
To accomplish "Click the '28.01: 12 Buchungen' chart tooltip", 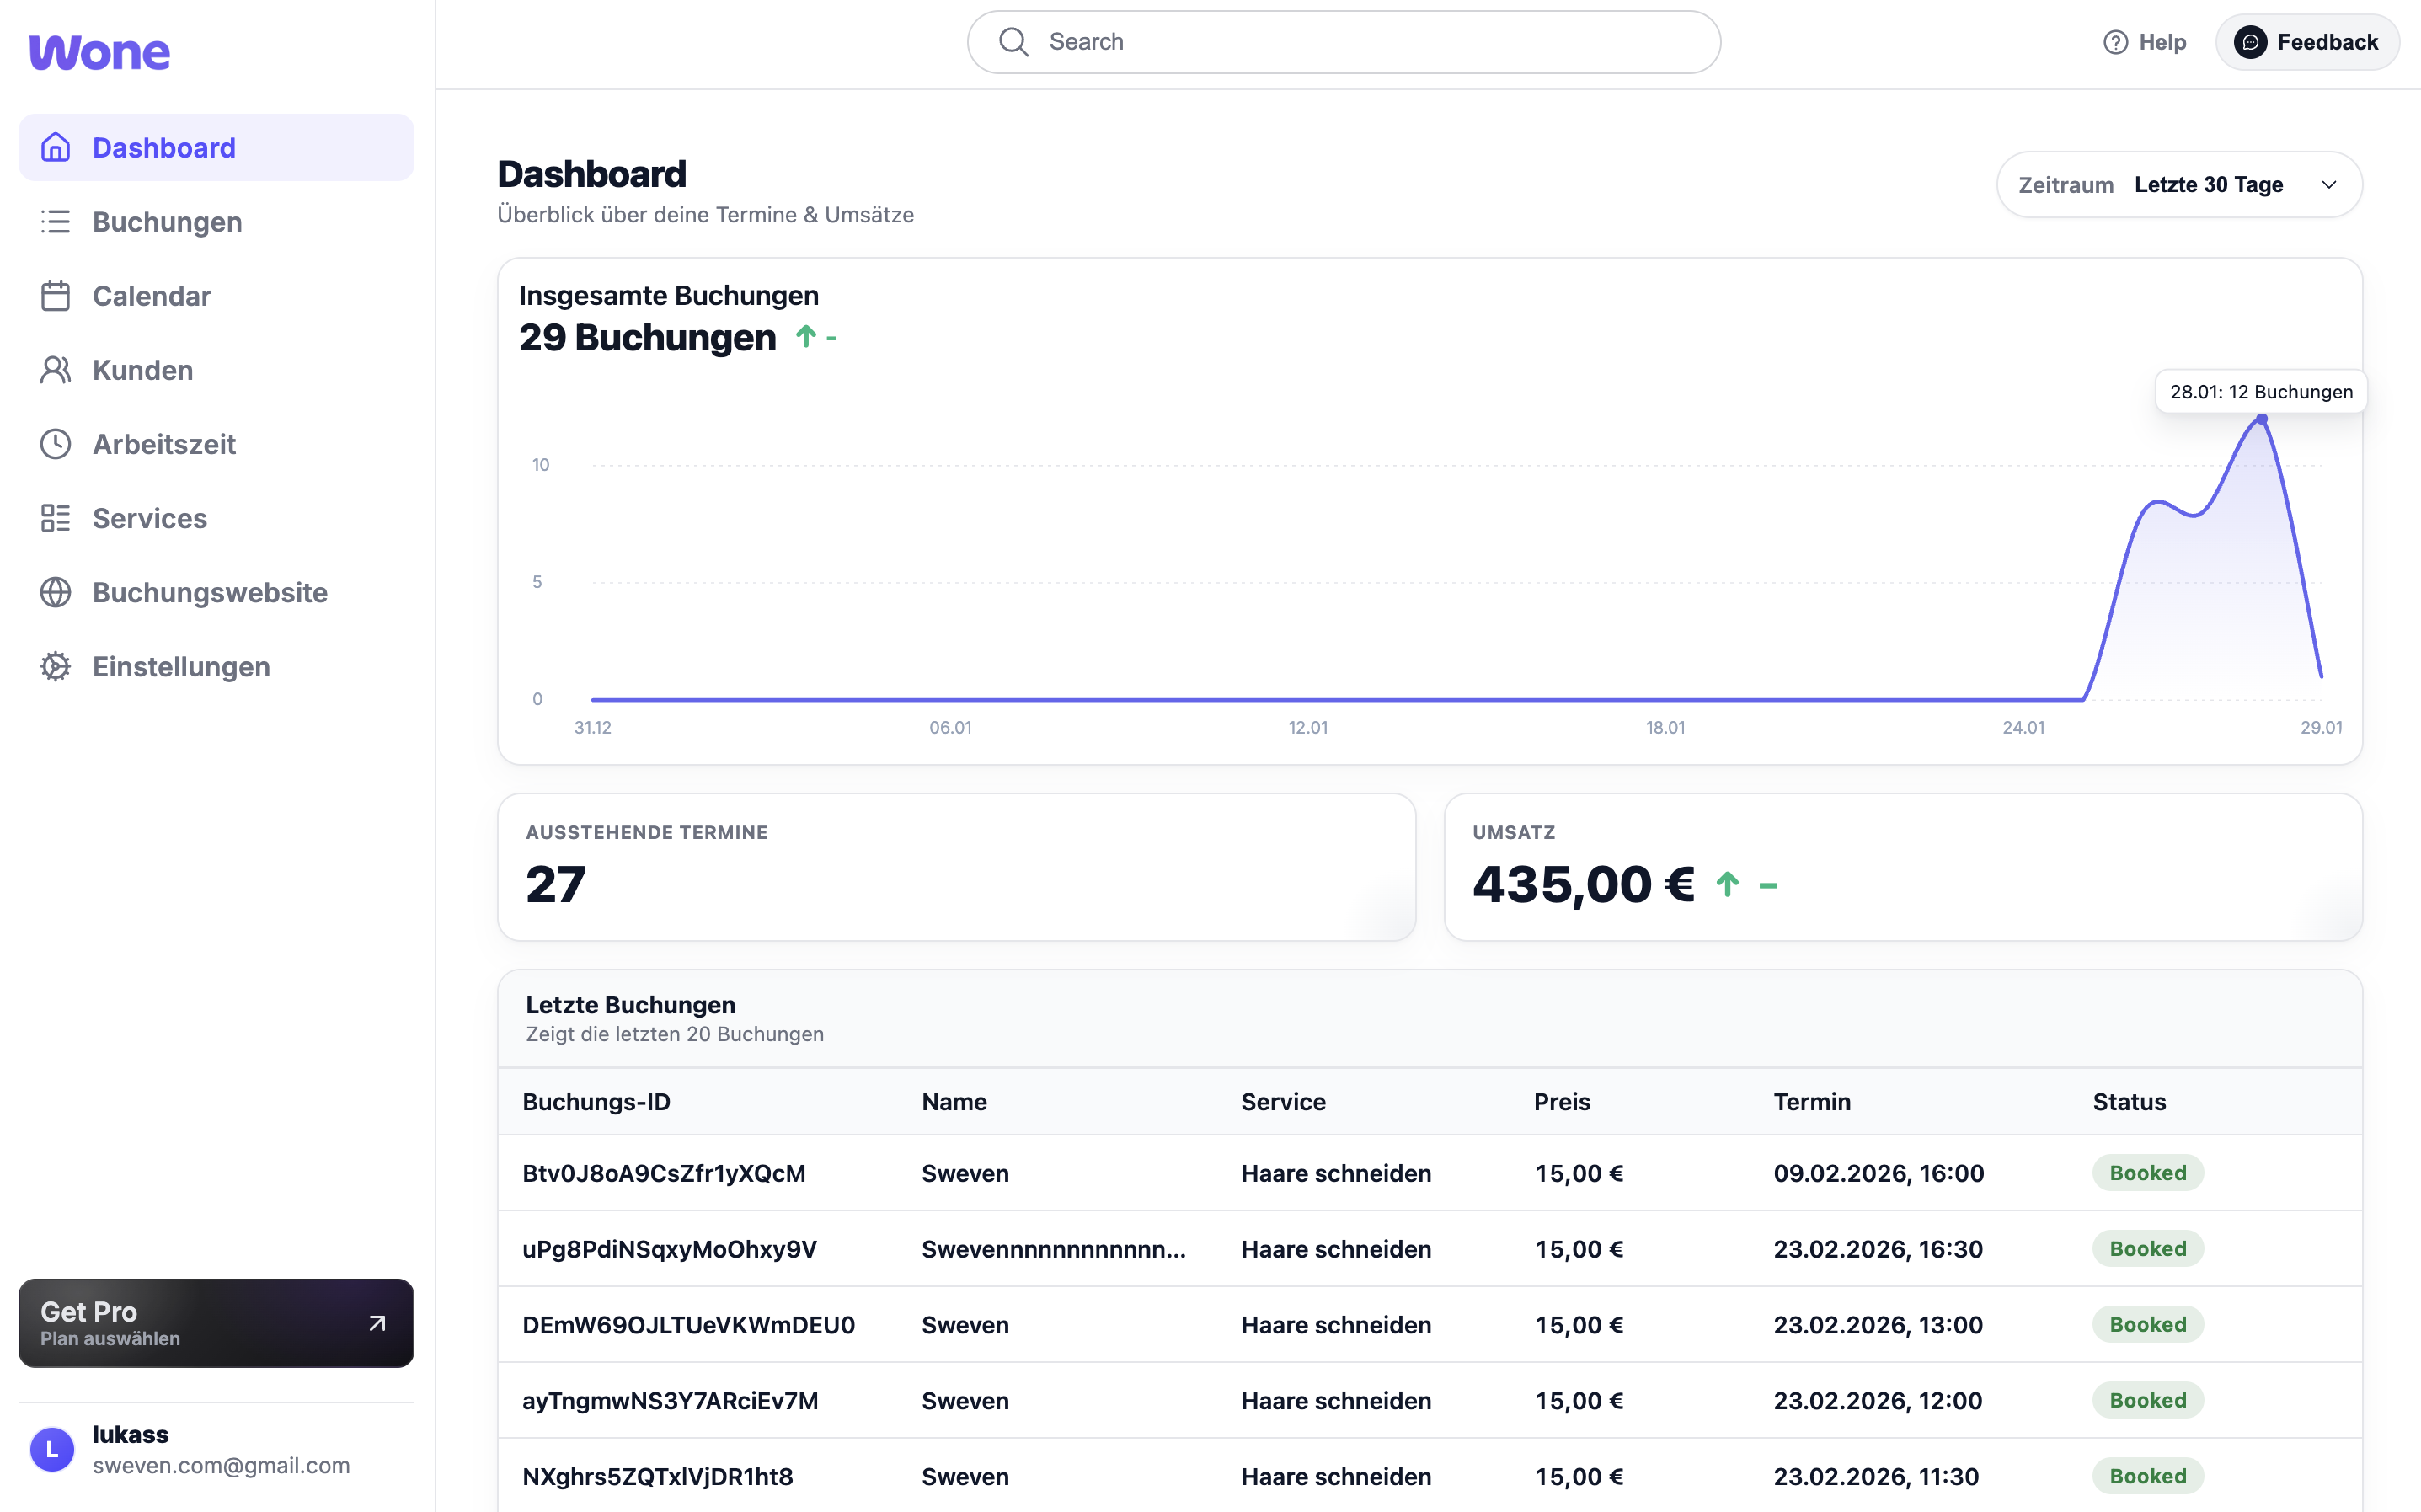I will pos(2261,391).
